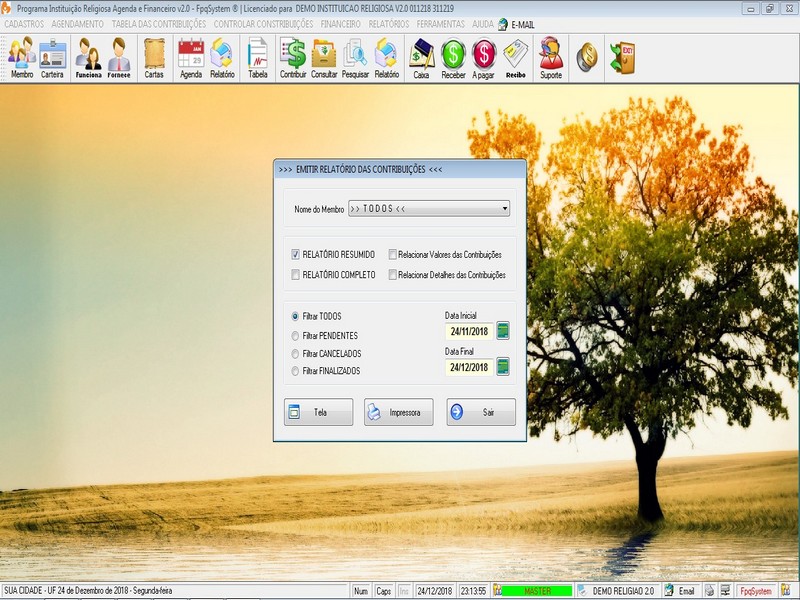Select the Funciona employees icon
800x600 pixels.
(x=88, y=58)
